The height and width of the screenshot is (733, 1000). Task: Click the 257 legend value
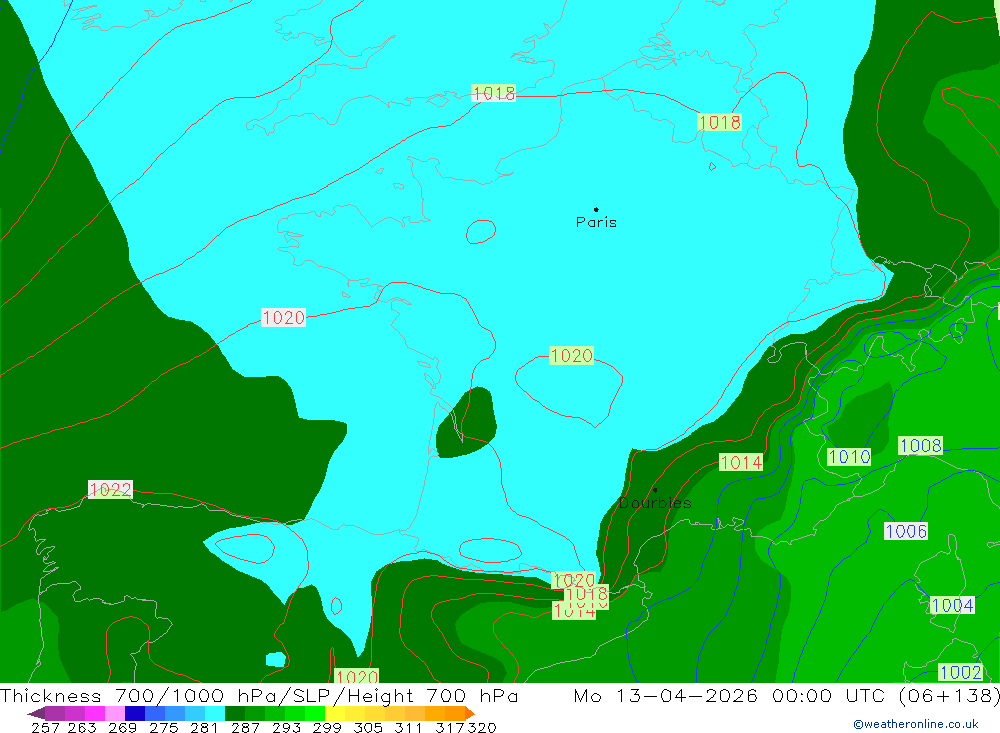pyautogui.click(x=45, y=727)
